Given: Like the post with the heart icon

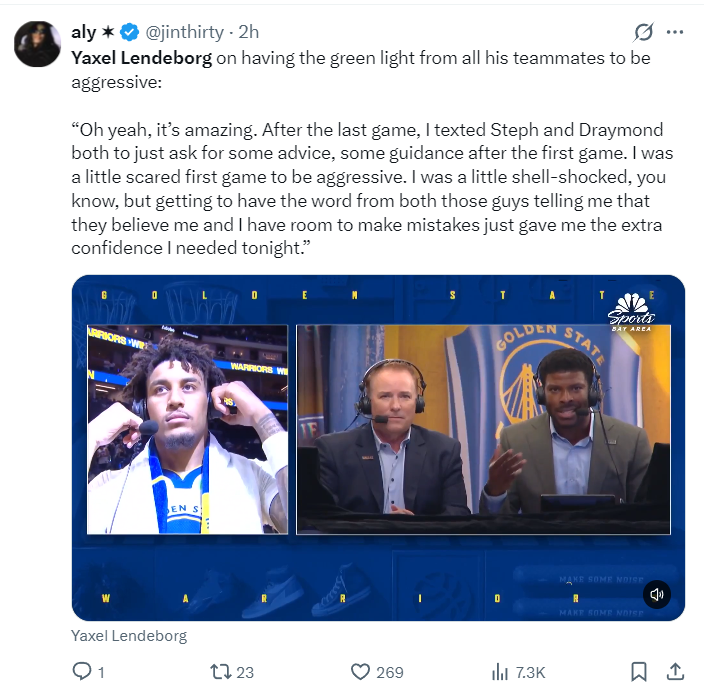Looking at the screenshot, I should point(360,672).
